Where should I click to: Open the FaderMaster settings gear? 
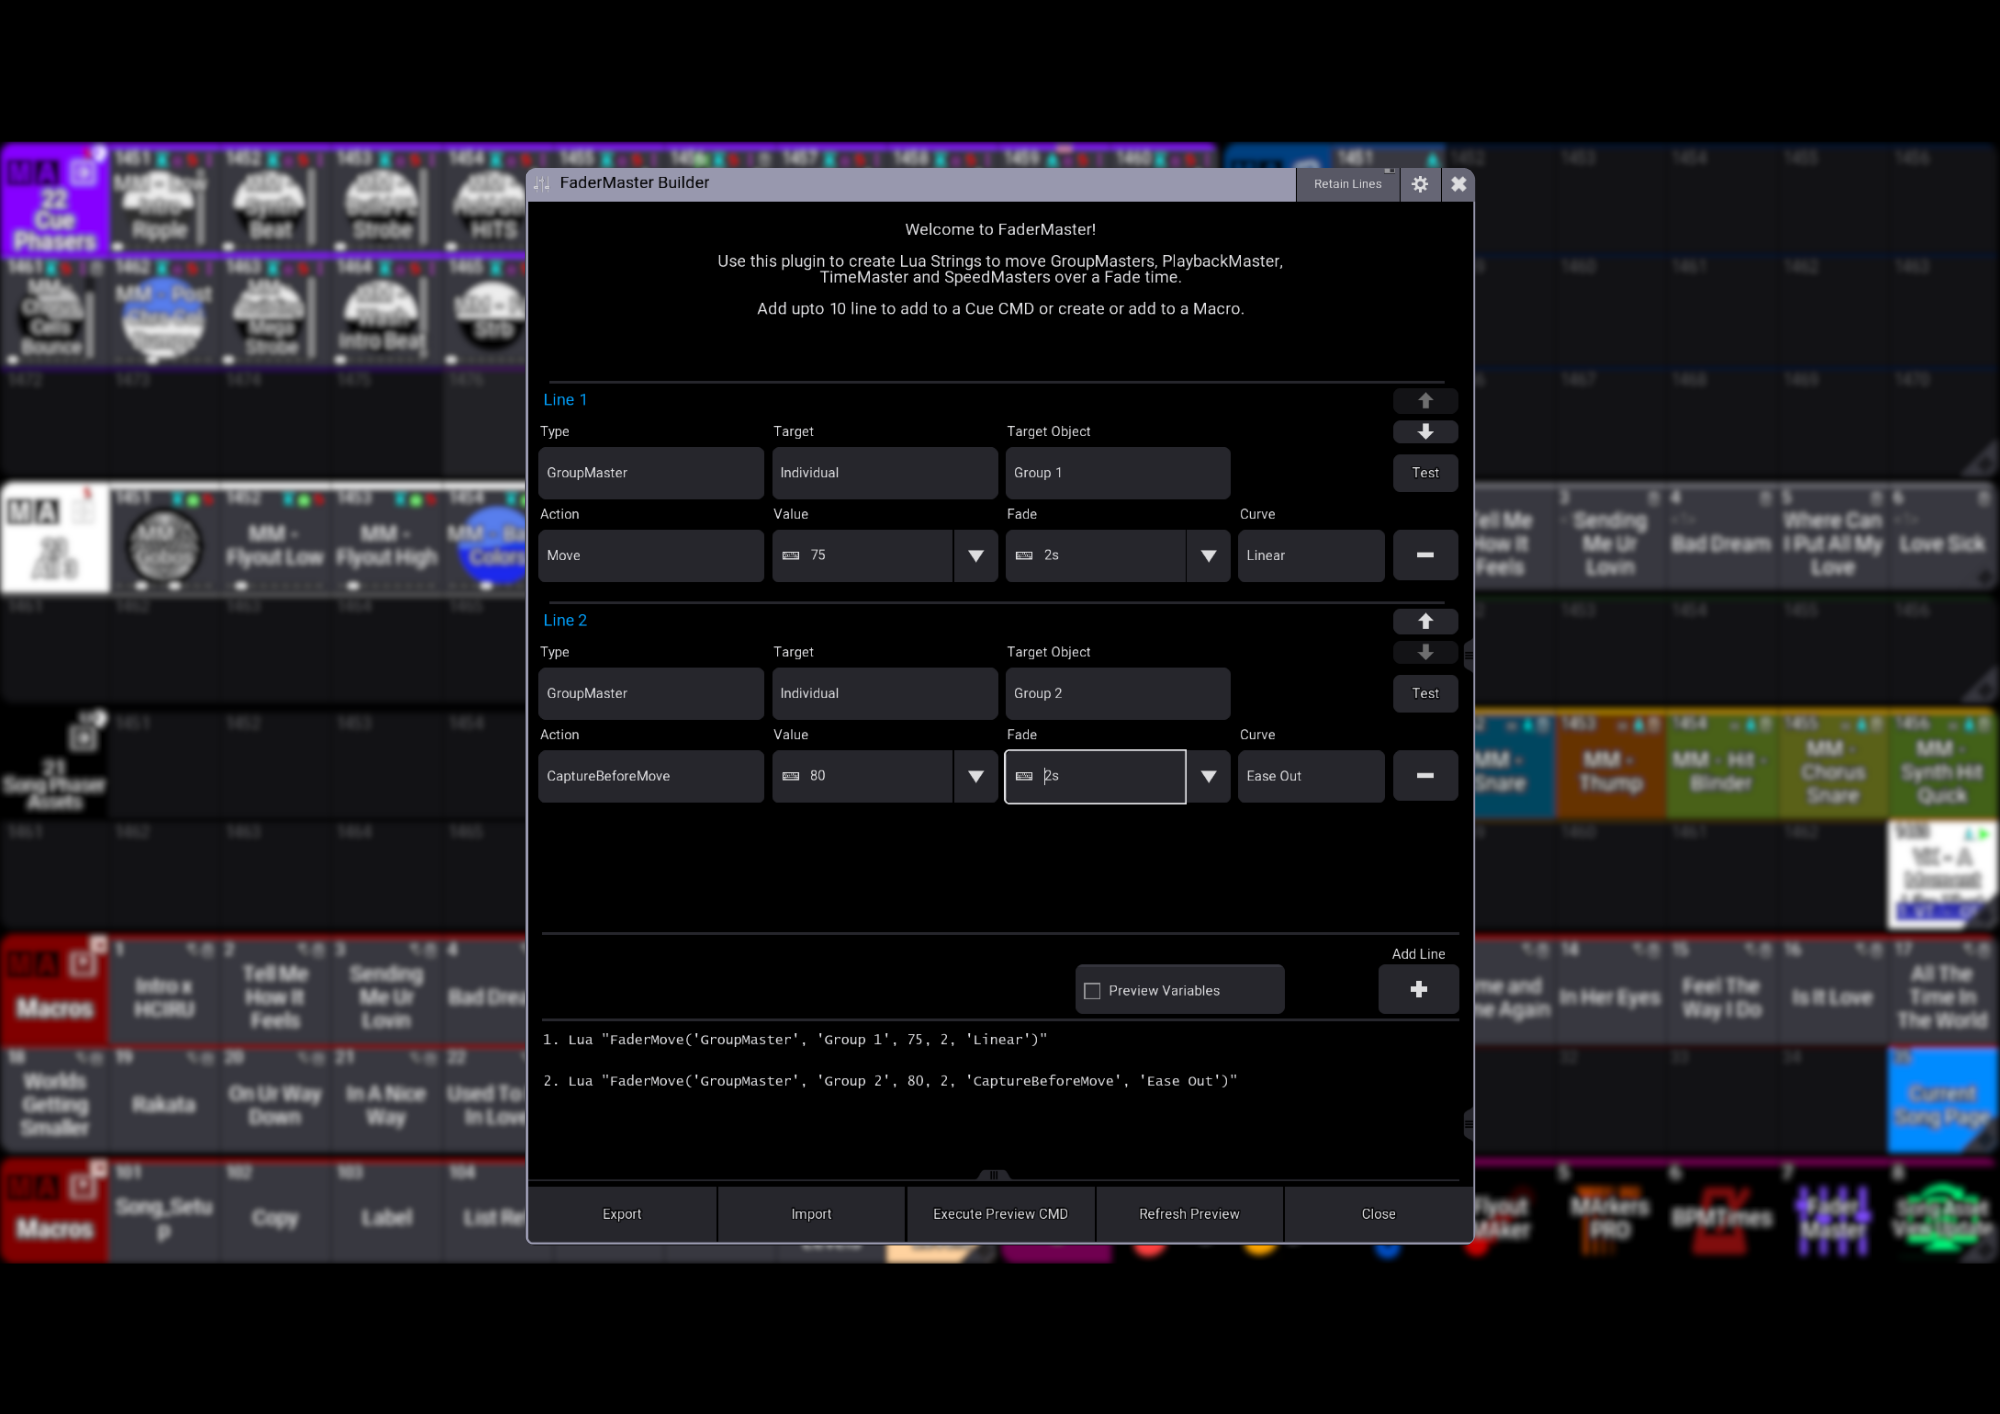click(x=1419, y=184)
